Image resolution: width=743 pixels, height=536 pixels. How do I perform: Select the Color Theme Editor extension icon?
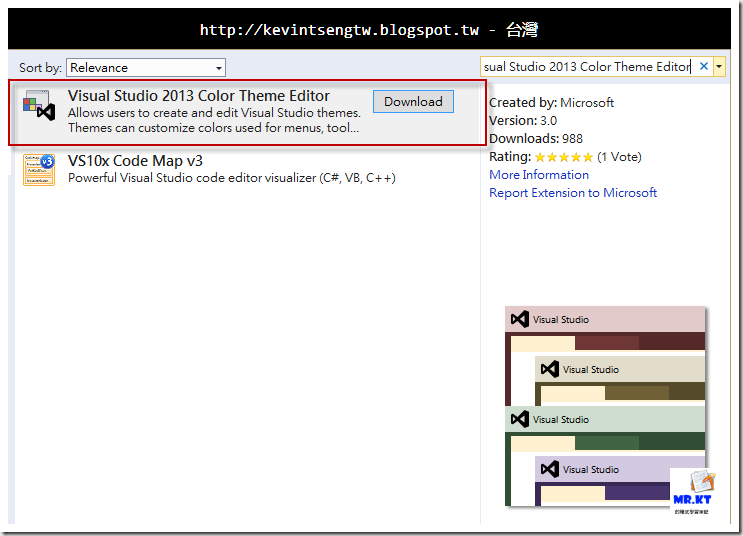39,105
